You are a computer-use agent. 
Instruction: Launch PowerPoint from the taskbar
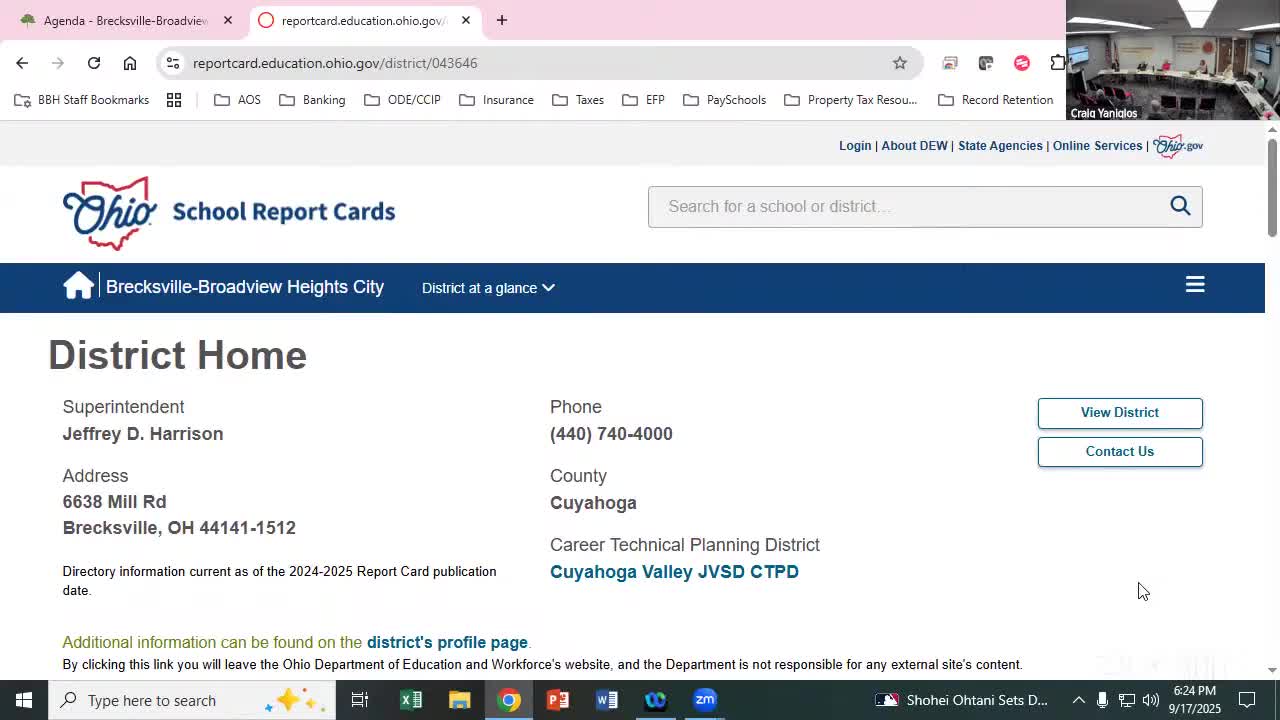click(x=558, y=700)
